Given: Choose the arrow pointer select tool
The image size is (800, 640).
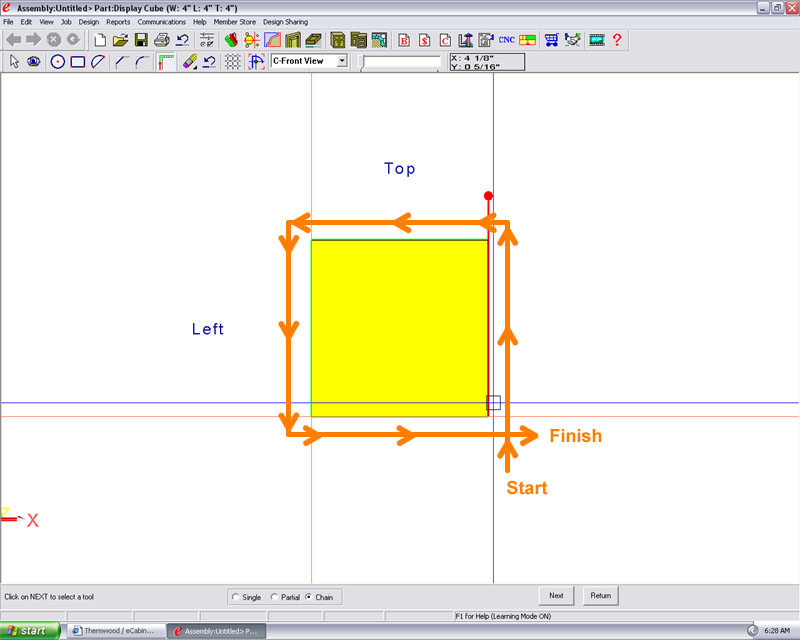Looking at the screenshot, I should tap(14, 62).
